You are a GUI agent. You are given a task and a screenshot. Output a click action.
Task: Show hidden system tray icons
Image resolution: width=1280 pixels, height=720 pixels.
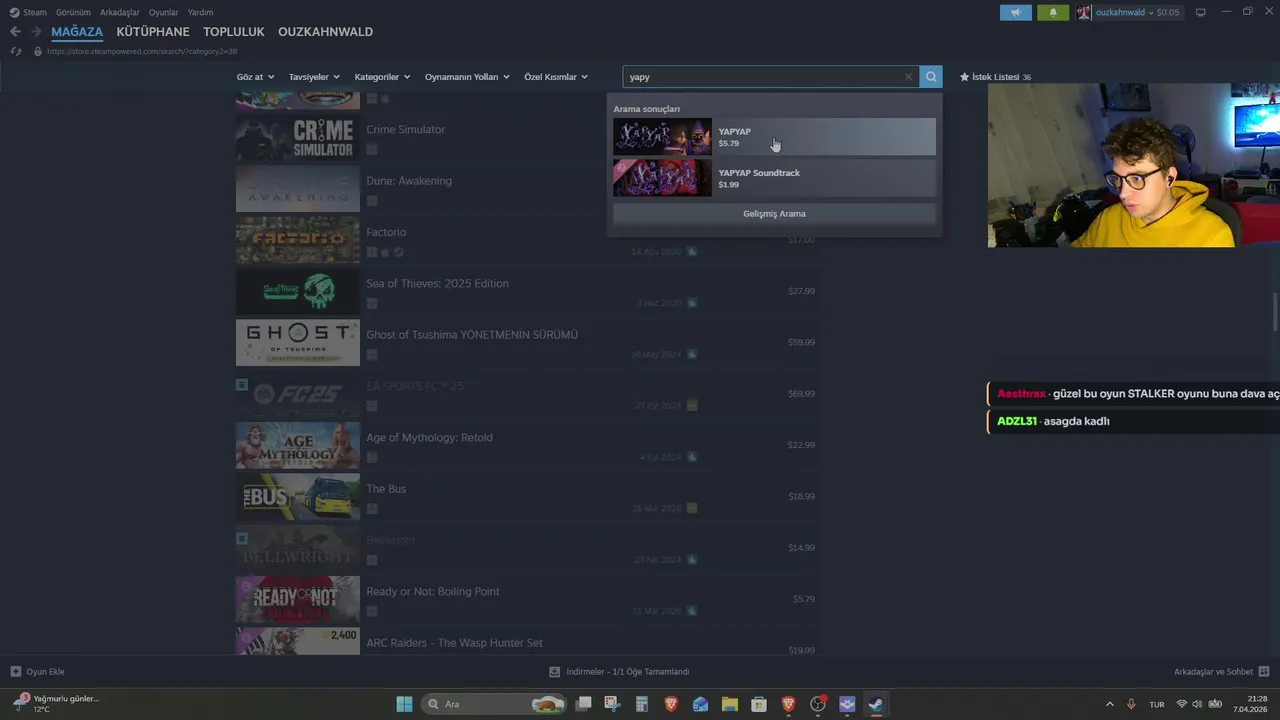pos(1109,704)
